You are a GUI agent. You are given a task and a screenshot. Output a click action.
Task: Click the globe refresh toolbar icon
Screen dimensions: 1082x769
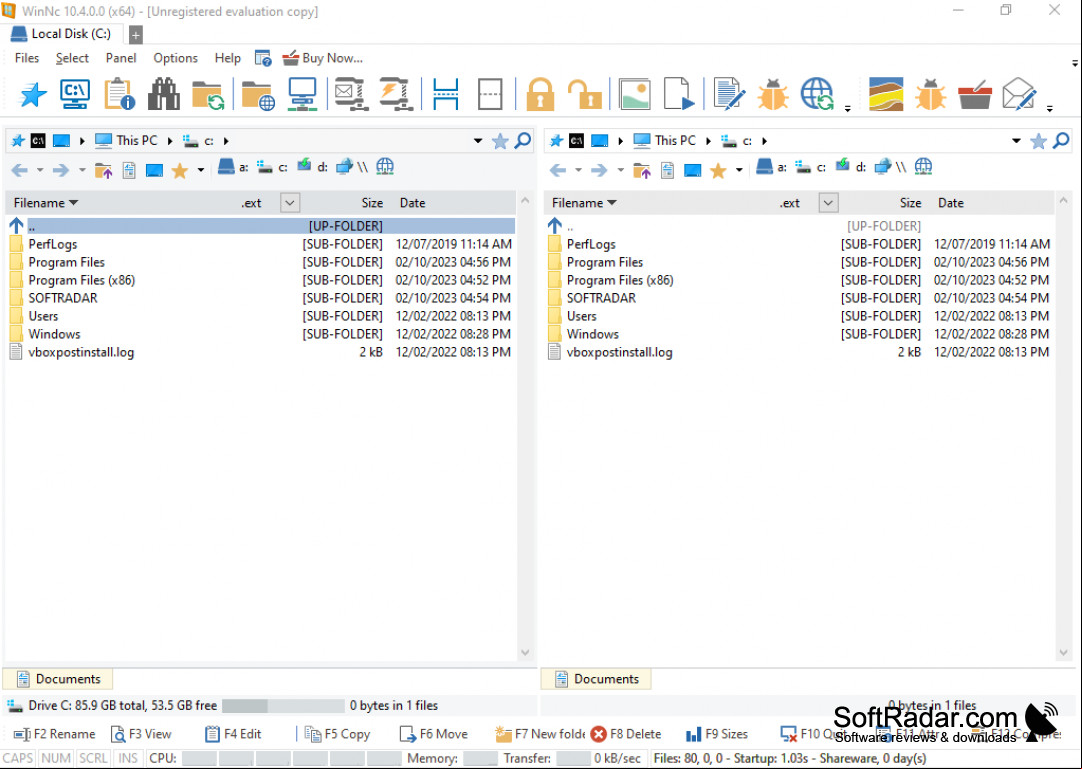click(x=817, y=94)
